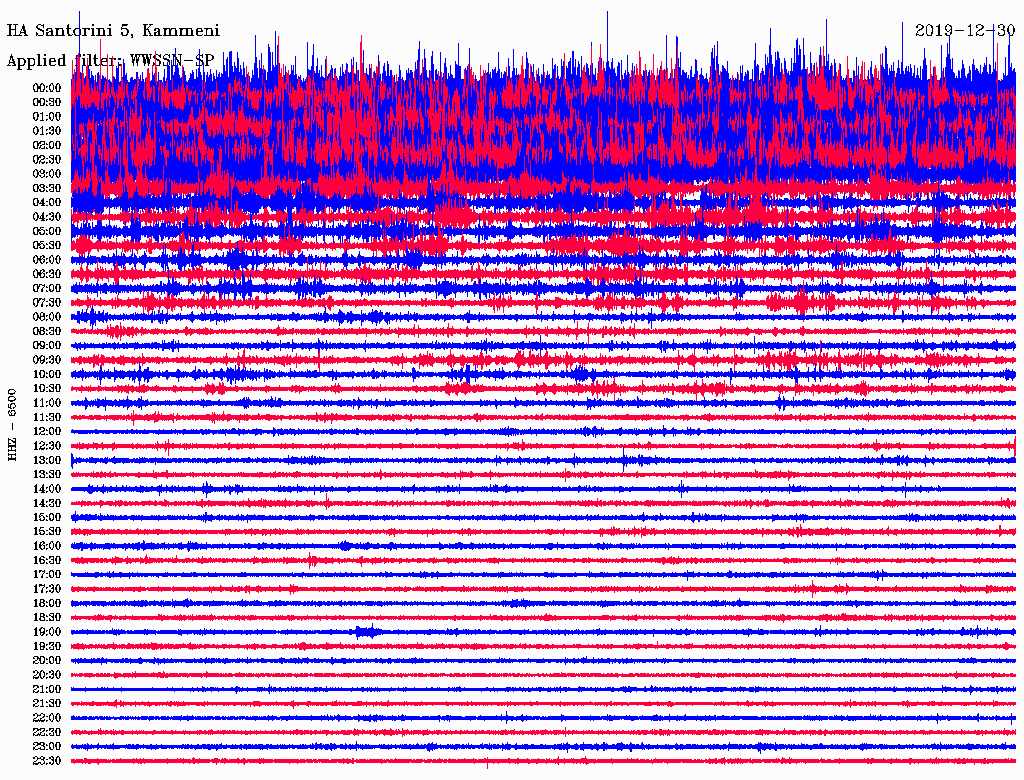Select the 18:00 time label
The image size is (1024, 780).
(47, 603)
